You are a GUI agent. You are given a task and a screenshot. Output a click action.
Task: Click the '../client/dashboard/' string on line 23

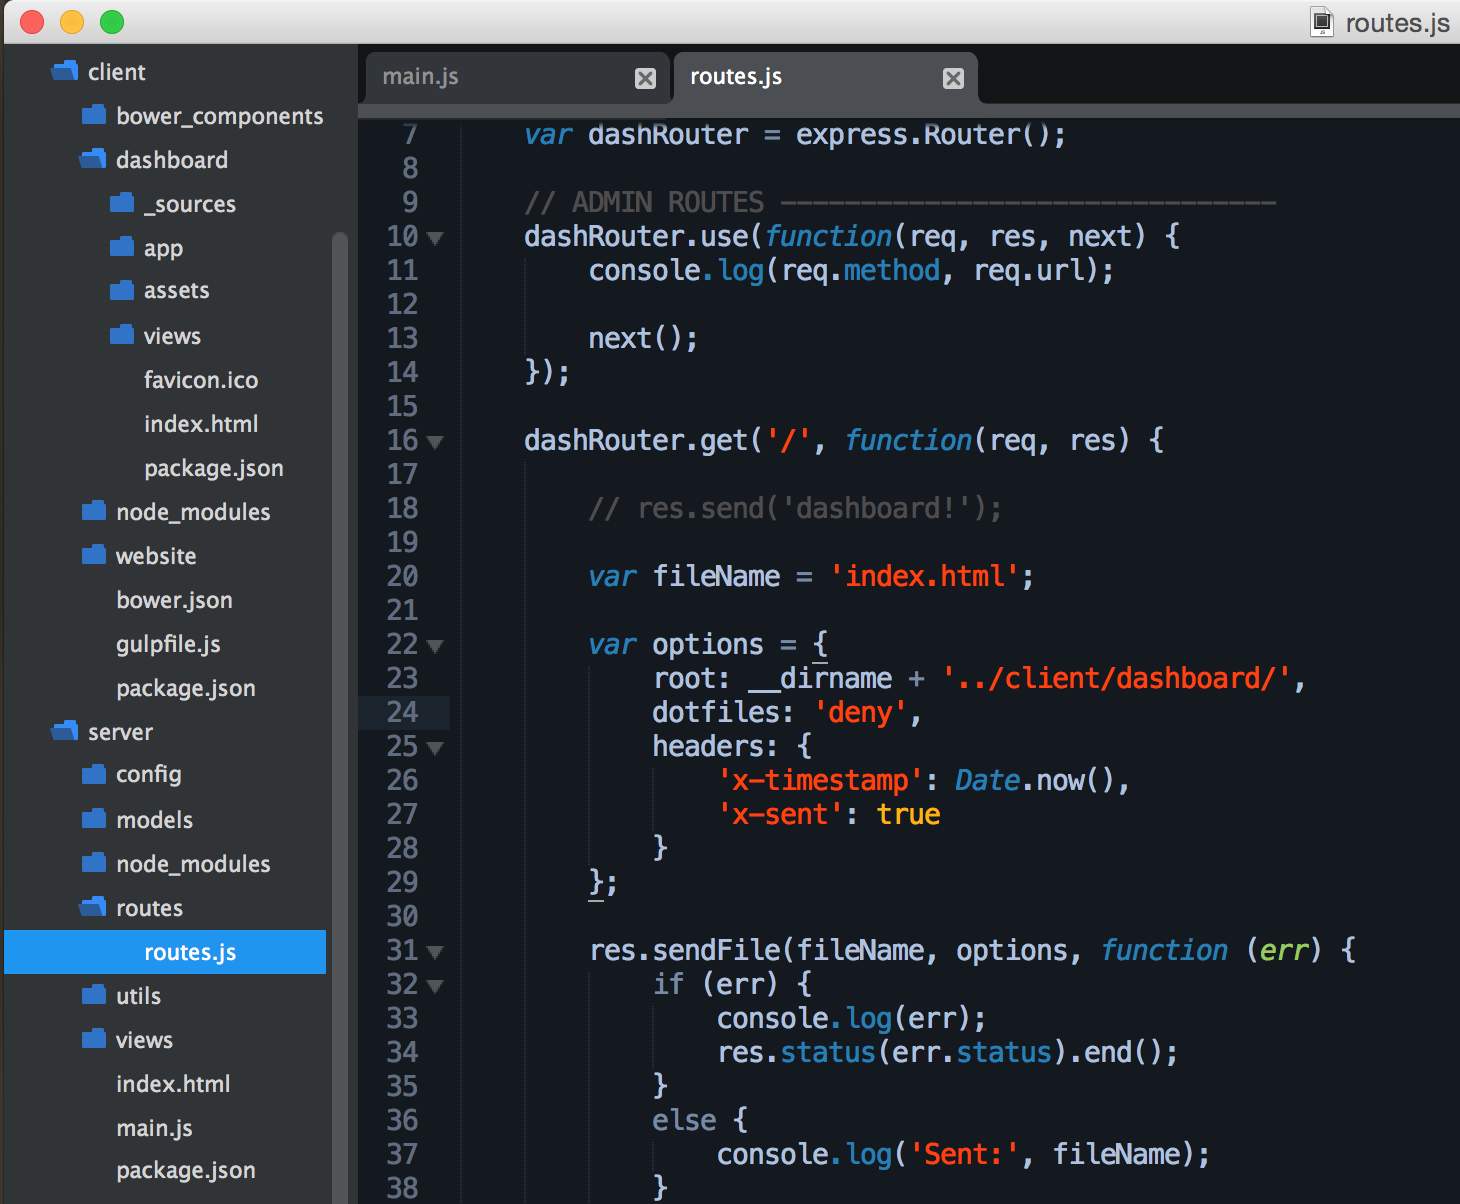tap(1116, 678)
